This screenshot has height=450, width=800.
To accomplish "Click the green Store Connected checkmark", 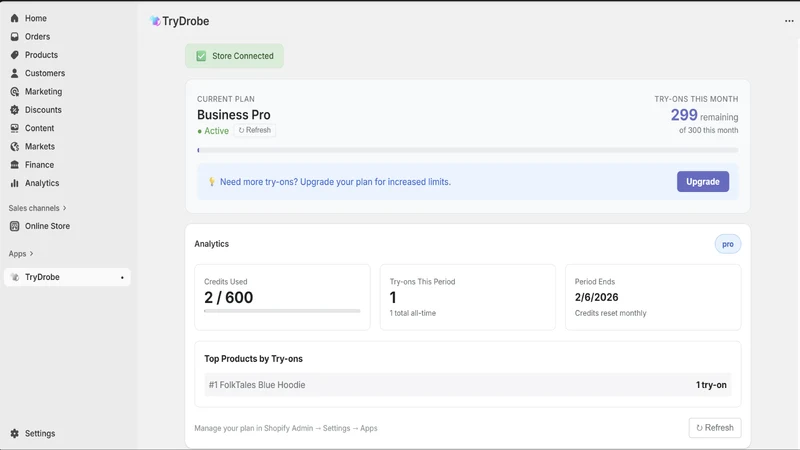I will [x=201, y=56].
